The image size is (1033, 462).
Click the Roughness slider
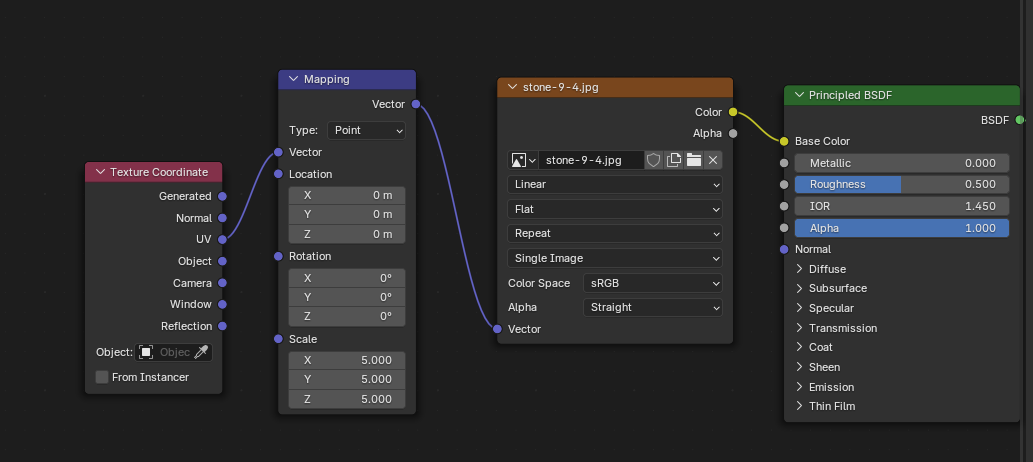tap(902, 185)
